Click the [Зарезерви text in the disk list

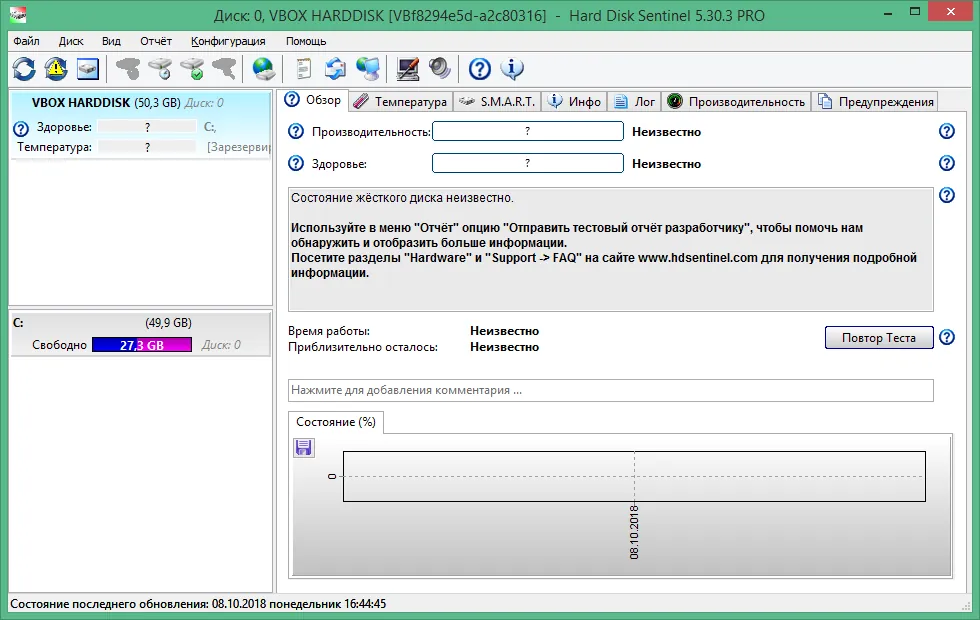click(238, 148)
